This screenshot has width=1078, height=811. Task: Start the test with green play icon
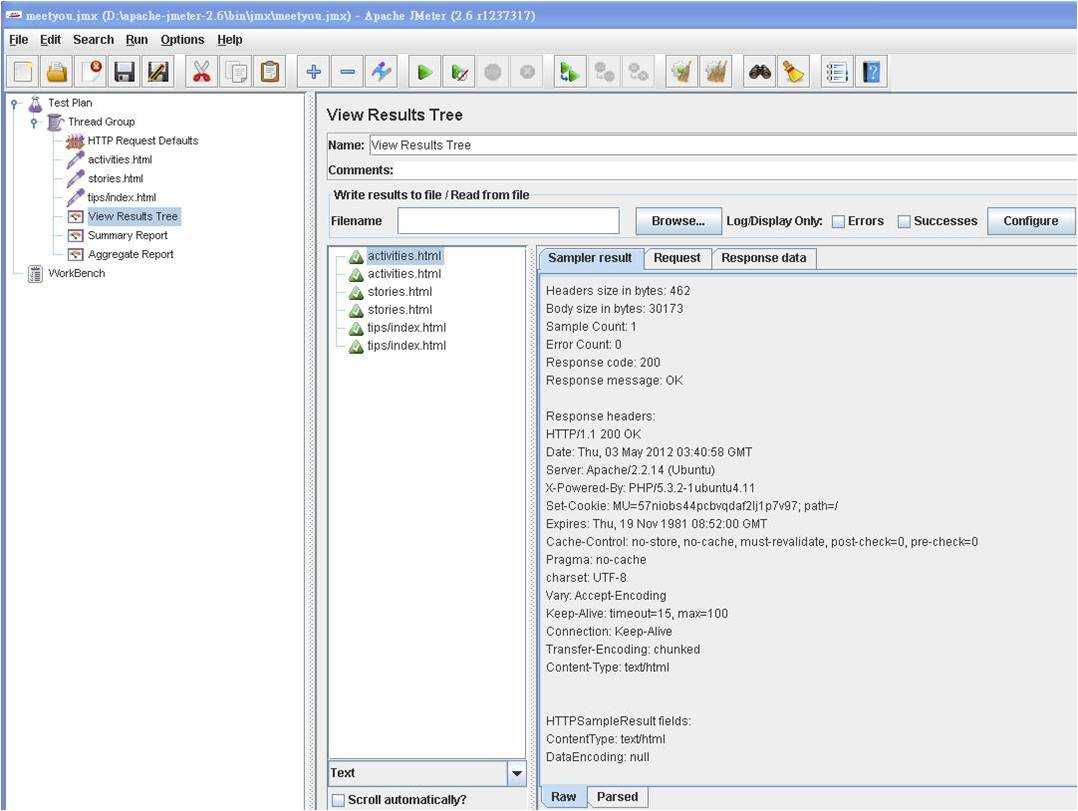pyautogui.click(x=425, y=71)
